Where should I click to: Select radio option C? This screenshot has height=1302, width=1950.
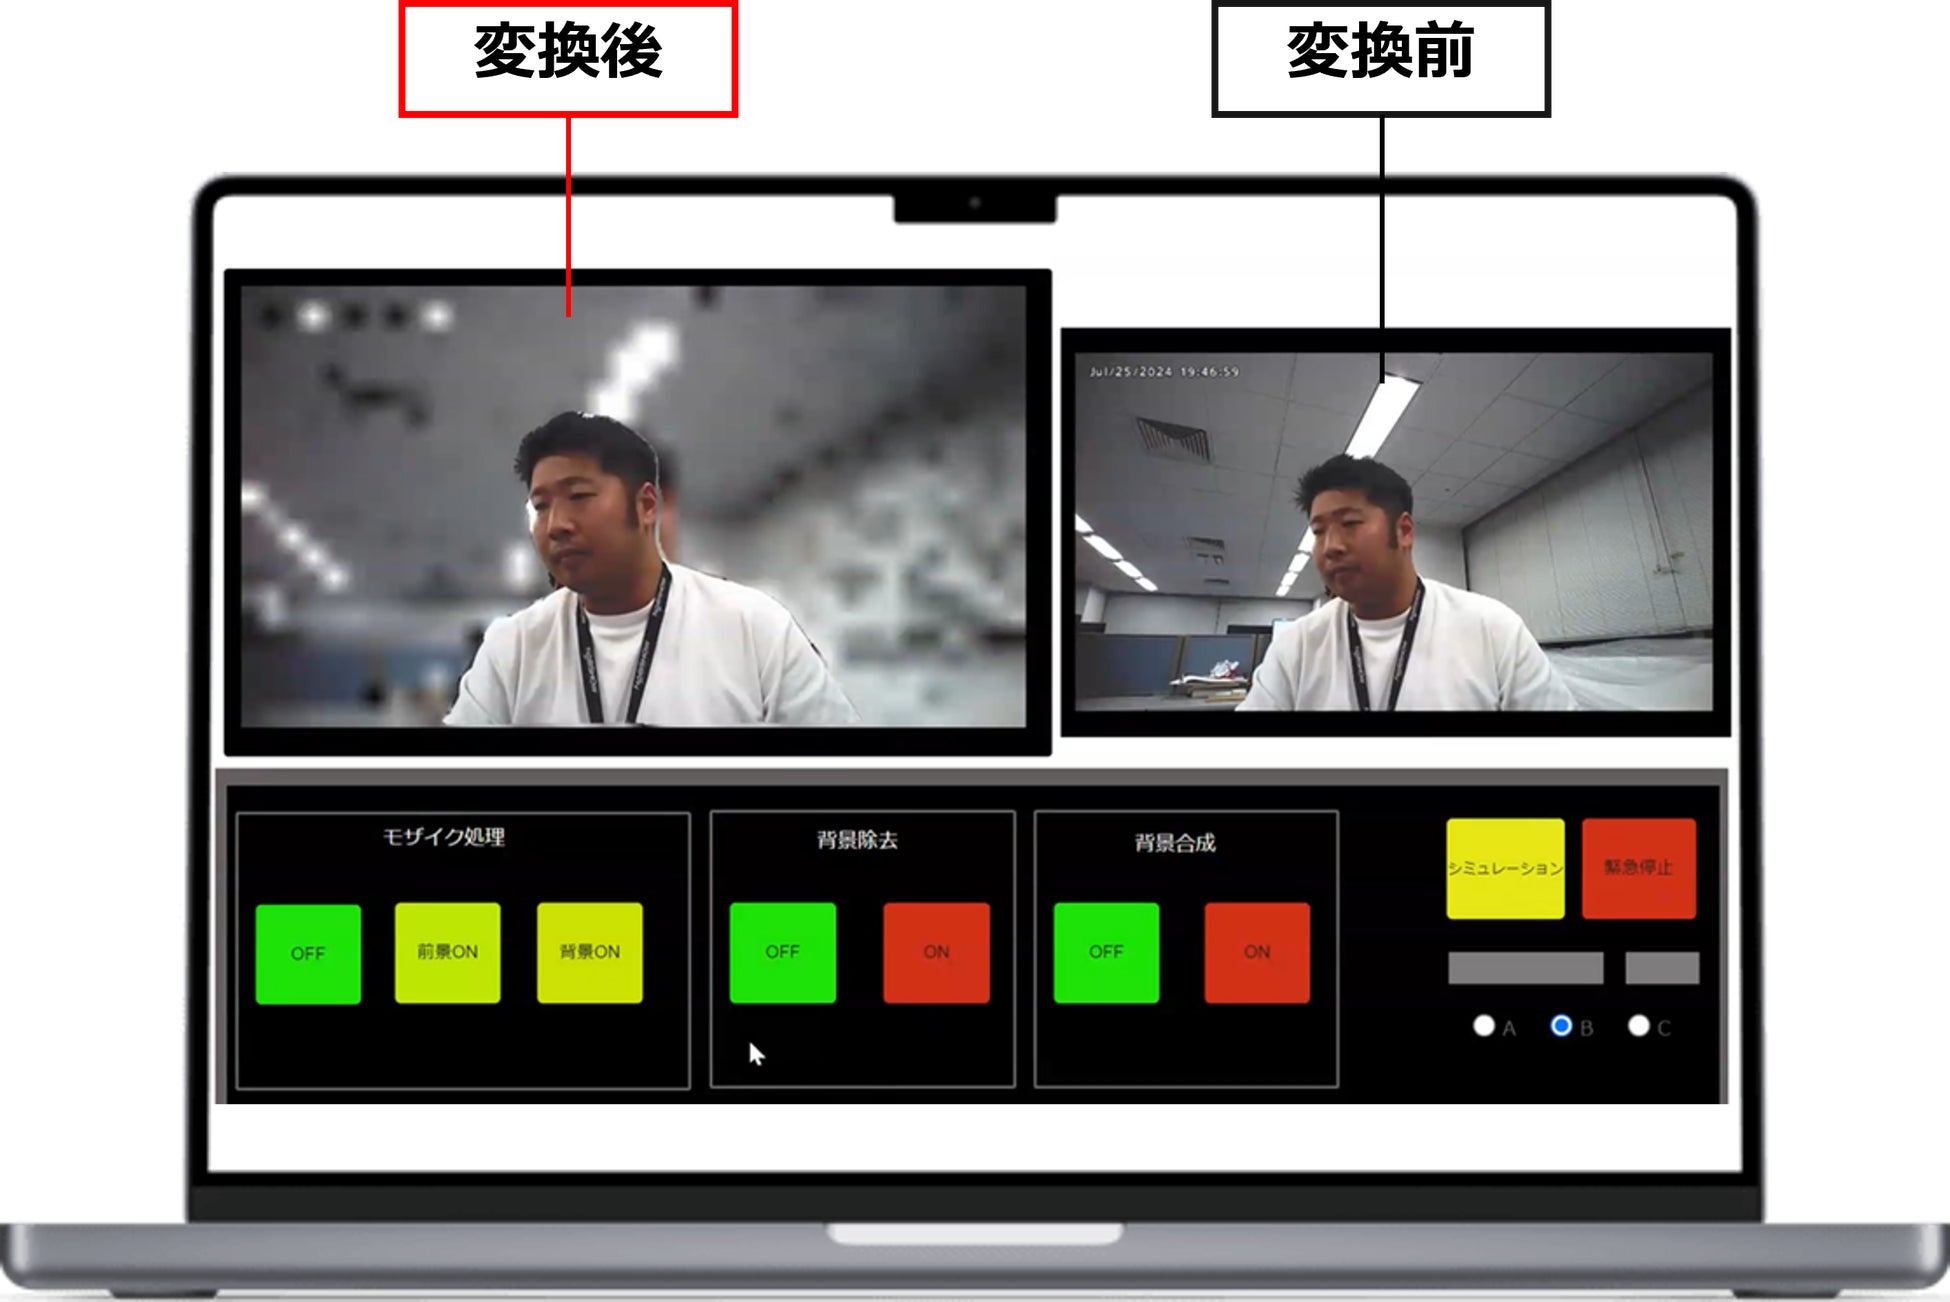coord(1638,1026)
